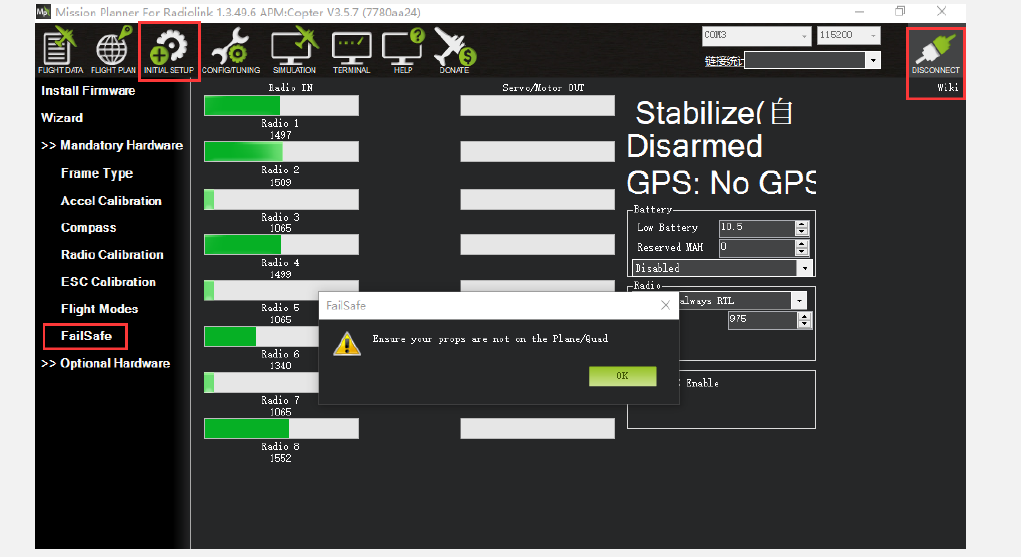Screen dimensions: 1021x557
Task: Open the Config/Tuning section
Action: click(231, 50)
